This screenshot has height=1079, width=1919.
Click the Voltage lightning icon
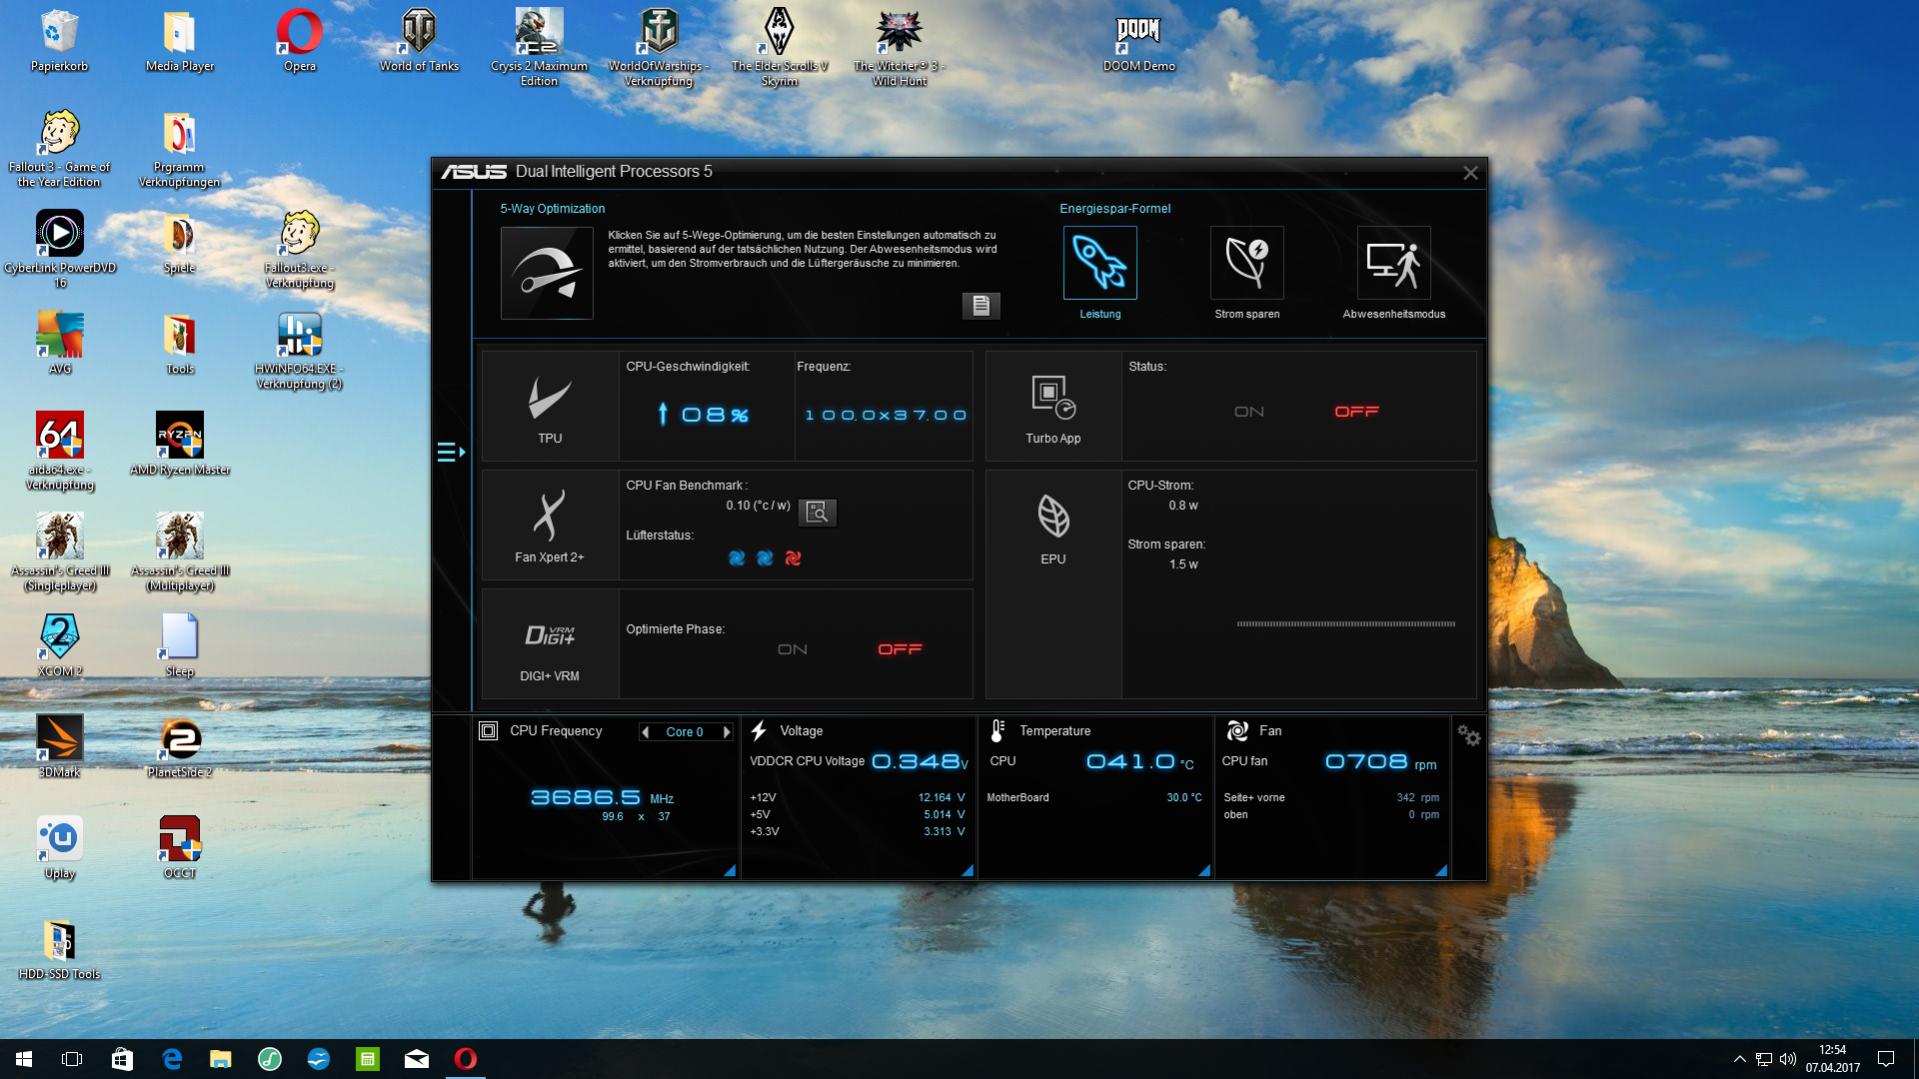pyautogui.click(x=759, y=731)
